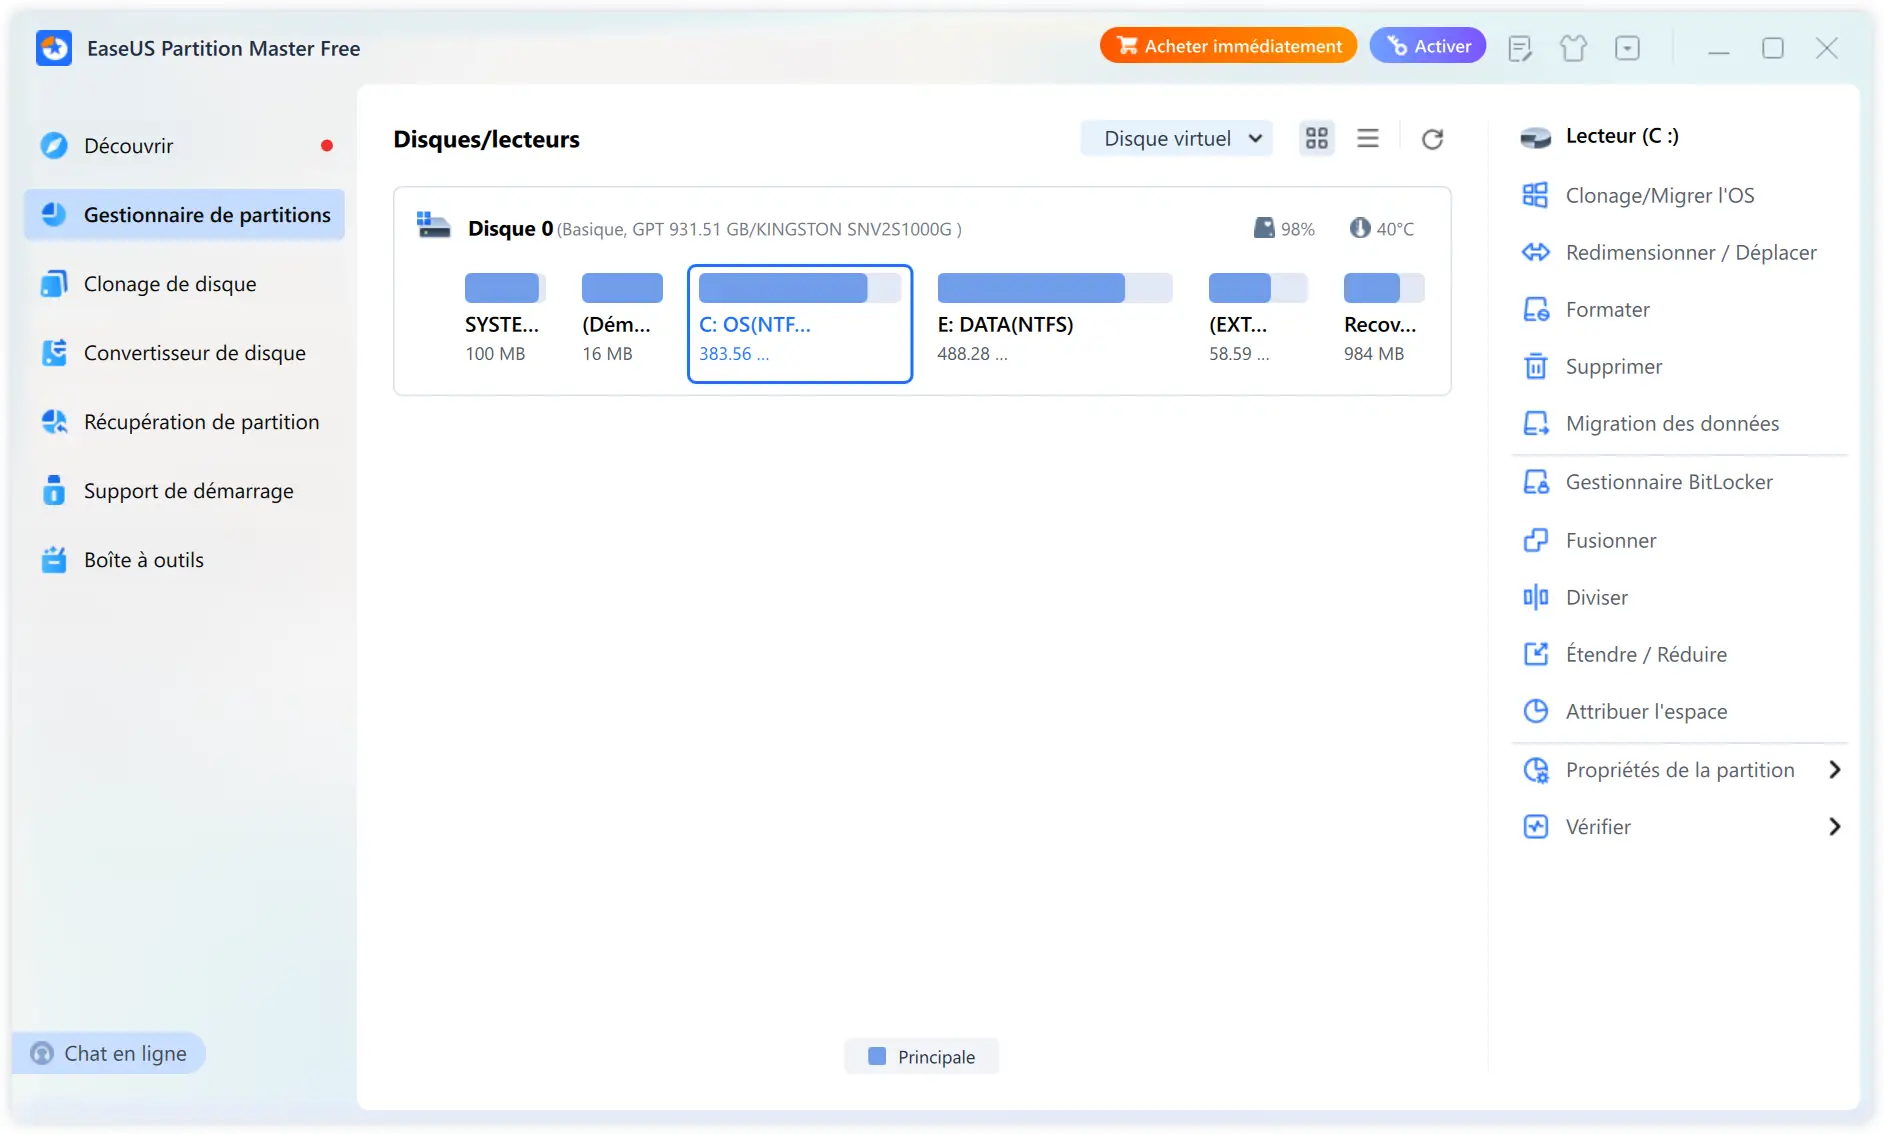
Task: Click the red notification dot beside Découvrir
Action: click(327, 146)
